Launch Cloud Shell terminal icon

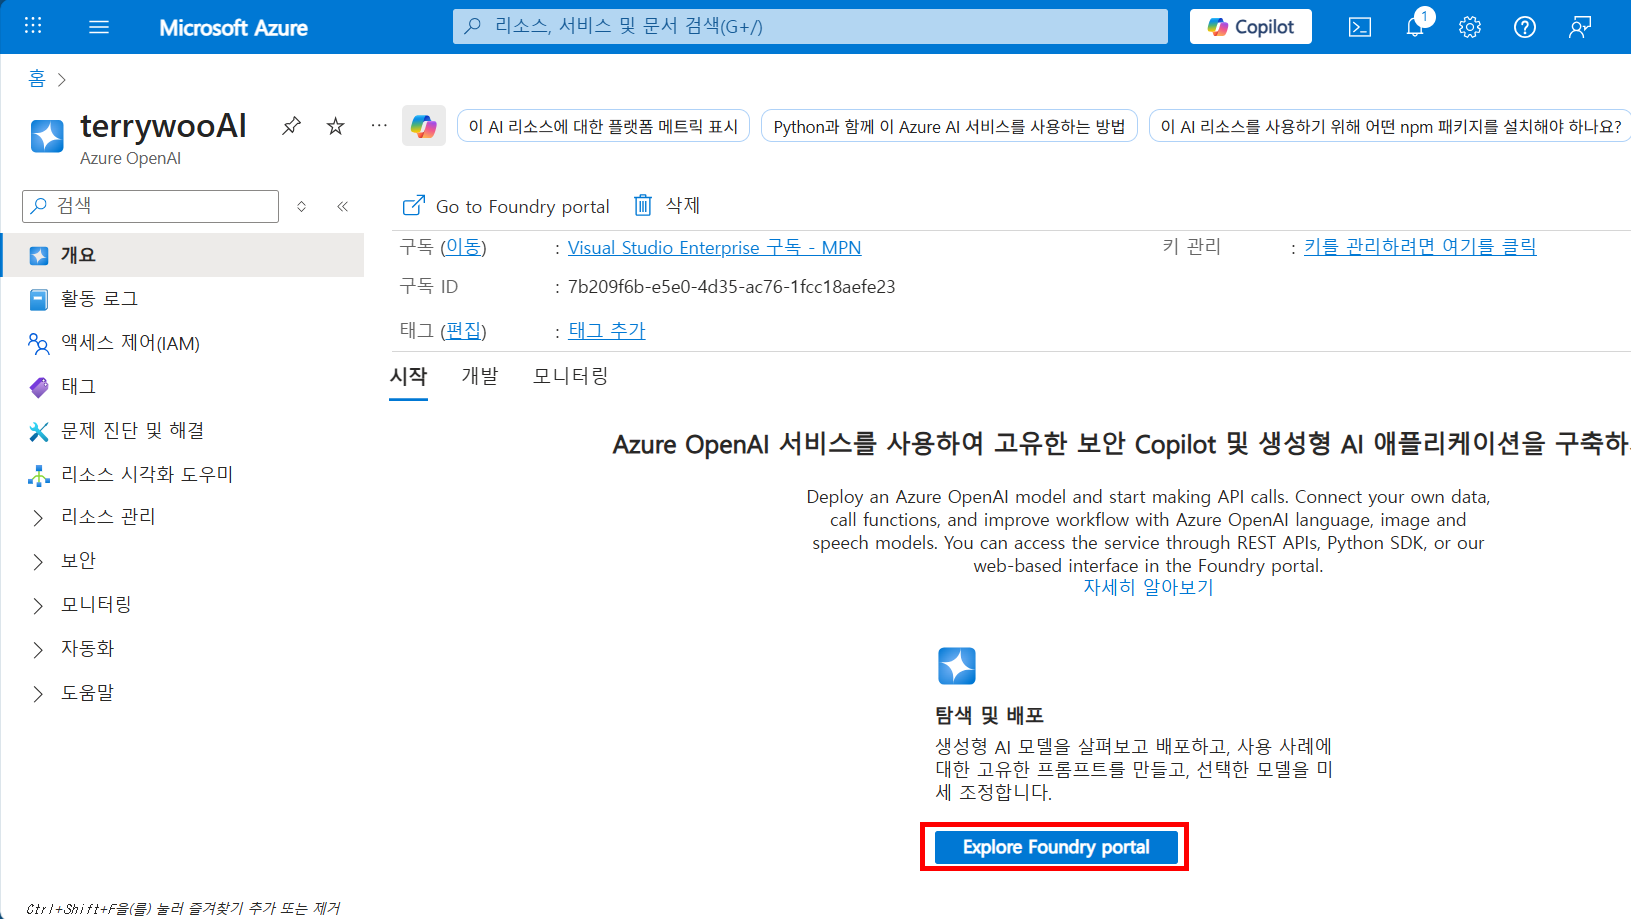(x=1360, y=27)
